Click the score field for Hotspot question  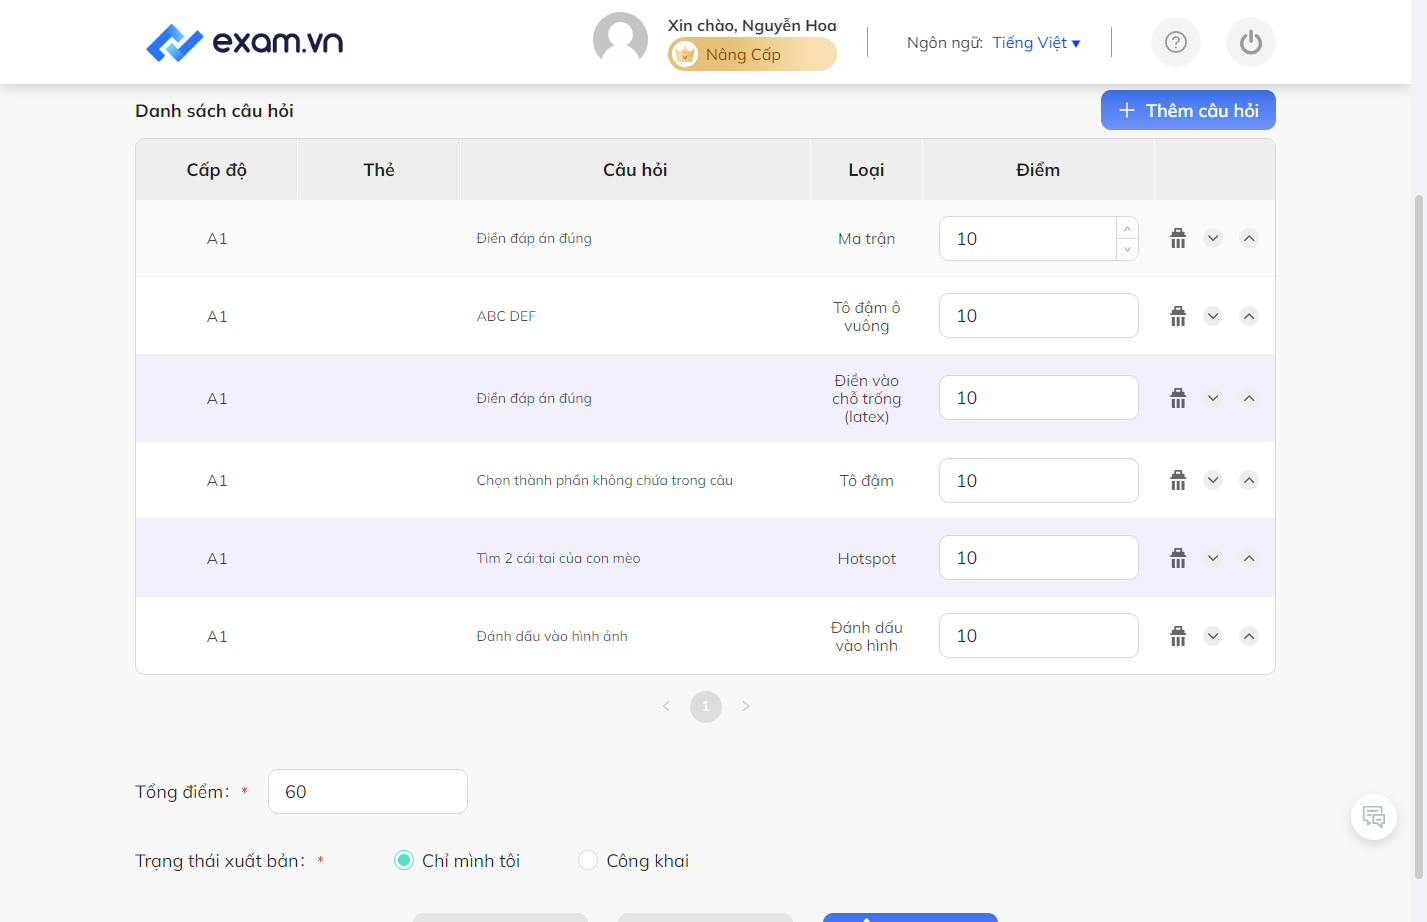1039,558
